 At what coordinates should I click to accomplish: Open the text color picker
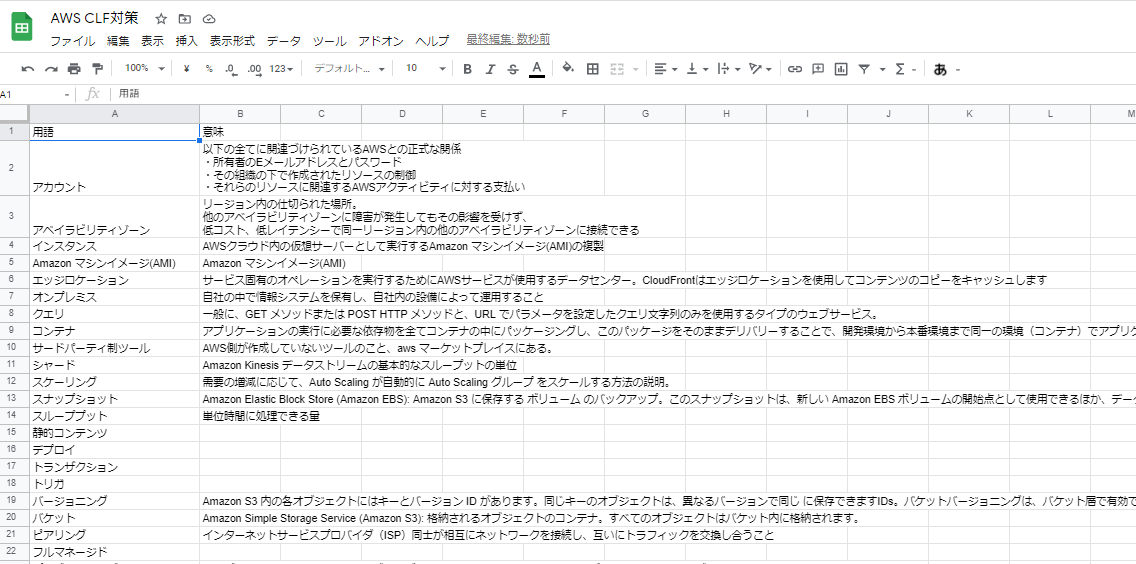coord(536,69)
